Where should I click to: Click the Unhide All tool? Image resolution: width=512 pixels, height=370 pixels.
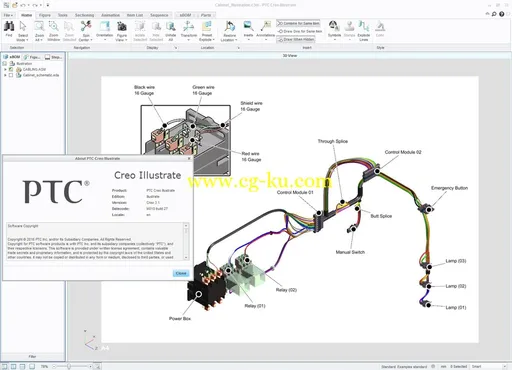[170, 31]
